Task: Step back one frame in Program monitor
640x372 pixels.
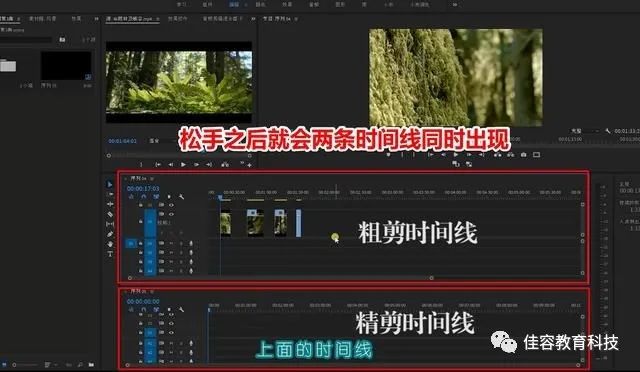Action: click(x=443, y=155)
